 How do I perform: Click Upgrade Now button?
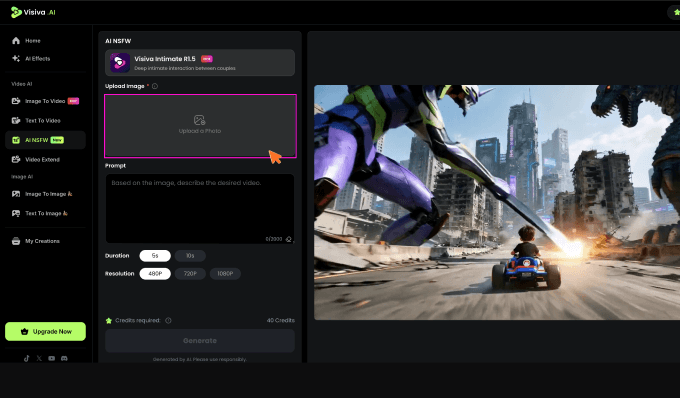pyautogui.click(x=46, y=331)
